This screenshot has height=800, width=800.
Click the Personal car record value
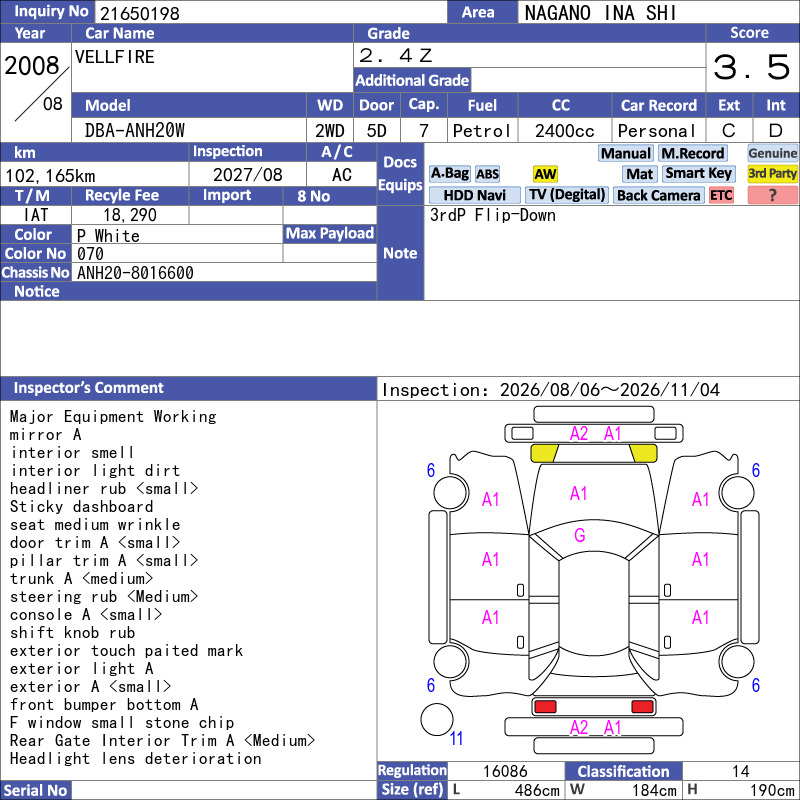tap(657, 131)
